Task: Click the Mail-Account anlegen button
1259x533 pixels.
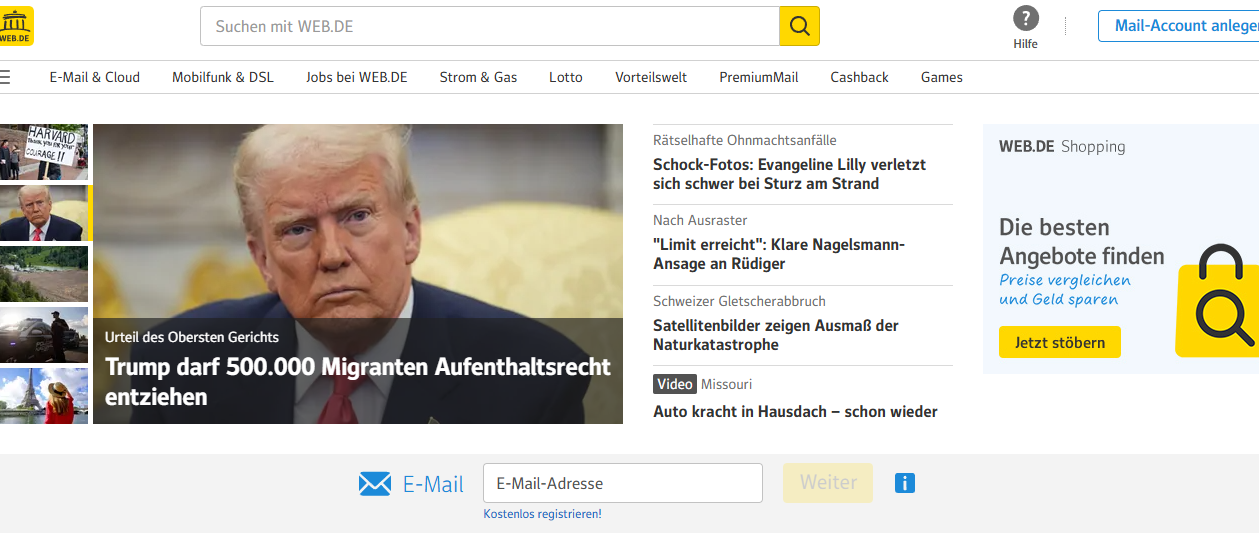Action: pos(1179,26)
